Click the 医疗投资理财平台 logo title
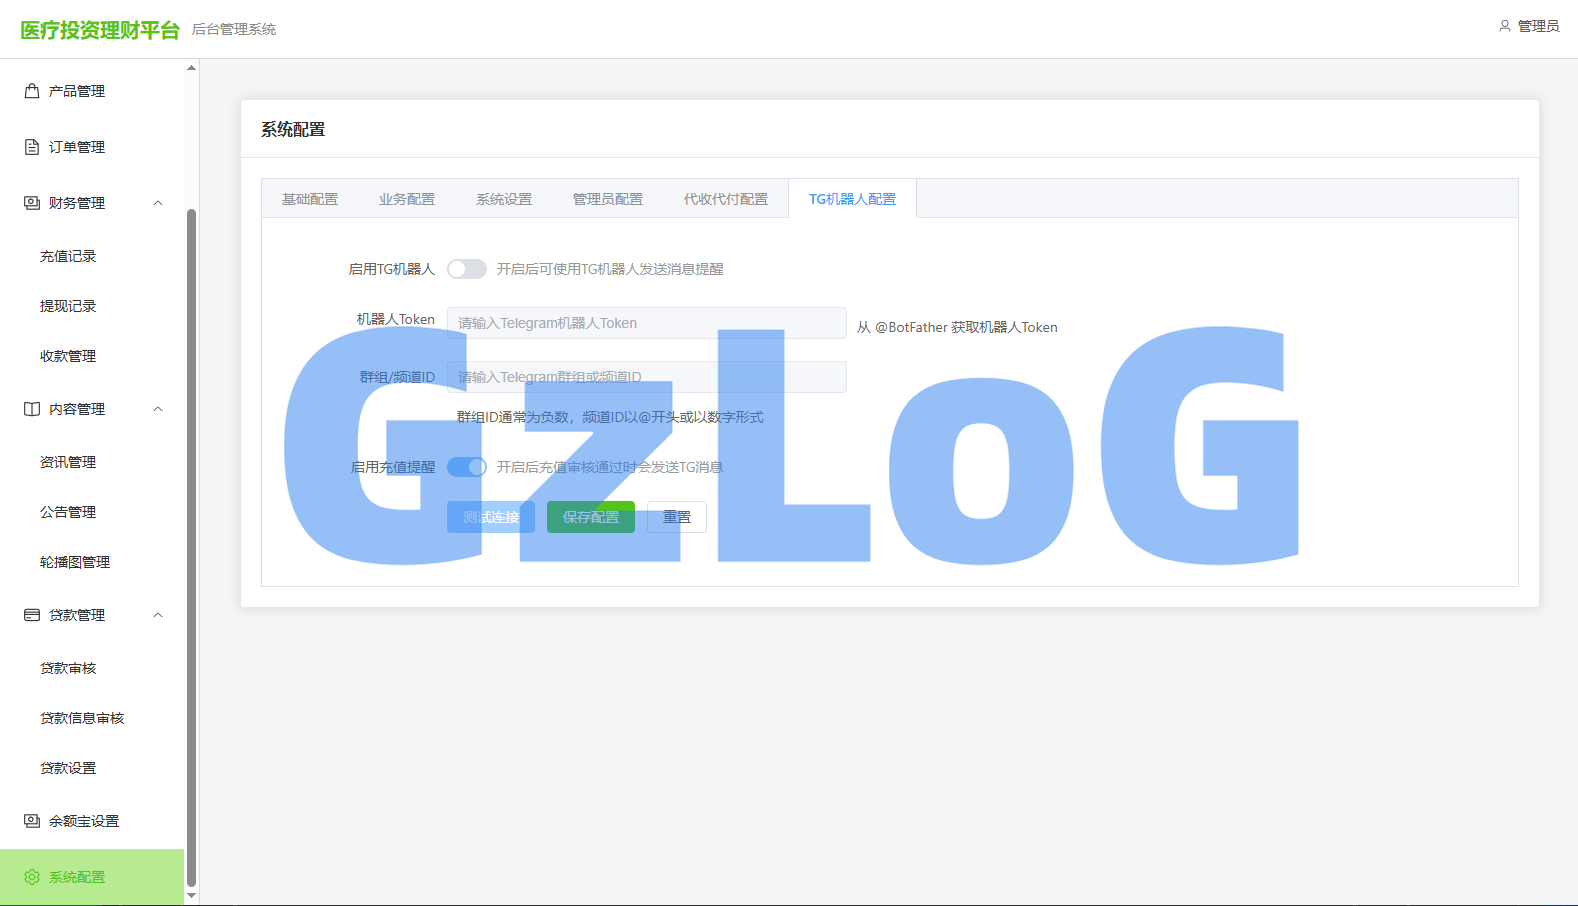Viewport: 1578px width, 906px height. click(100, 30)
